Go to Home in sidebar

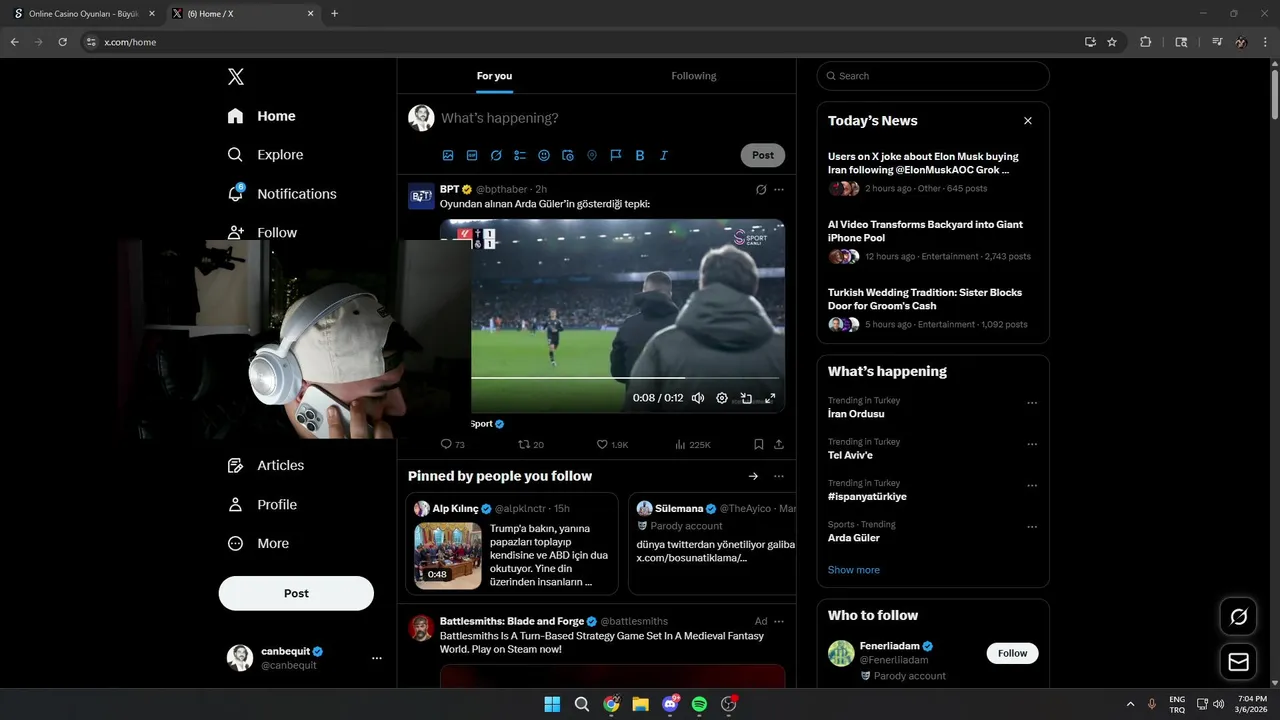point(261,116)
